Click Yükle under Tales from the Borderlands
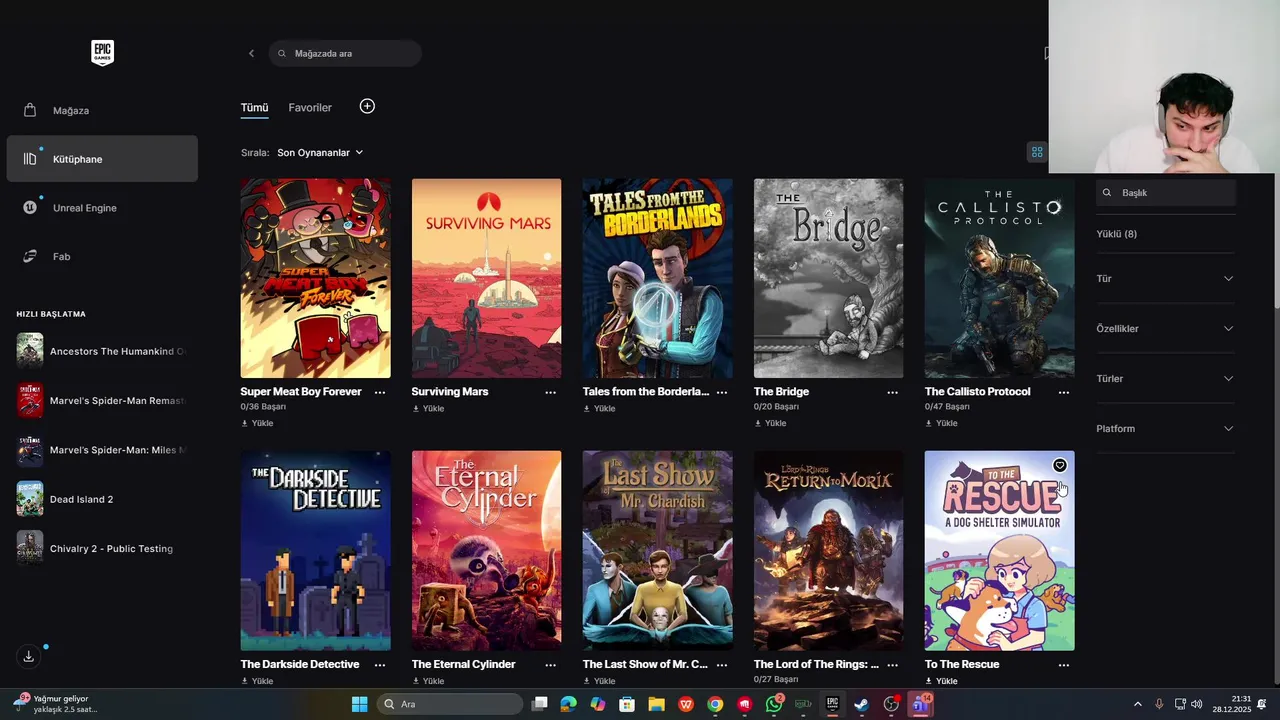 click(599, 409)
